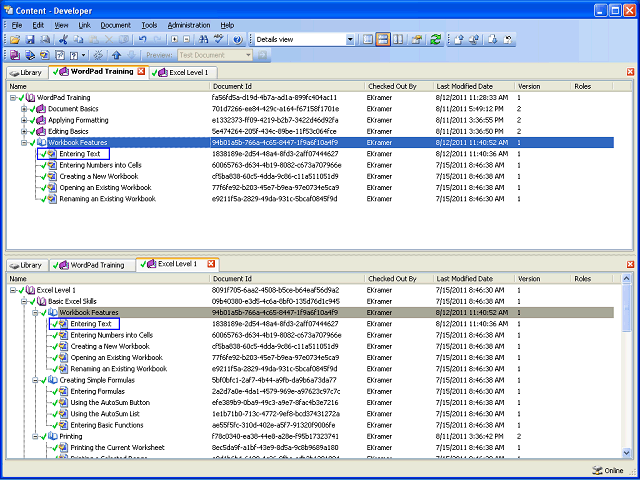This screenshot has height=480, width=640.
Task: Click the ABC spell check icon
Action: point(219,39)
